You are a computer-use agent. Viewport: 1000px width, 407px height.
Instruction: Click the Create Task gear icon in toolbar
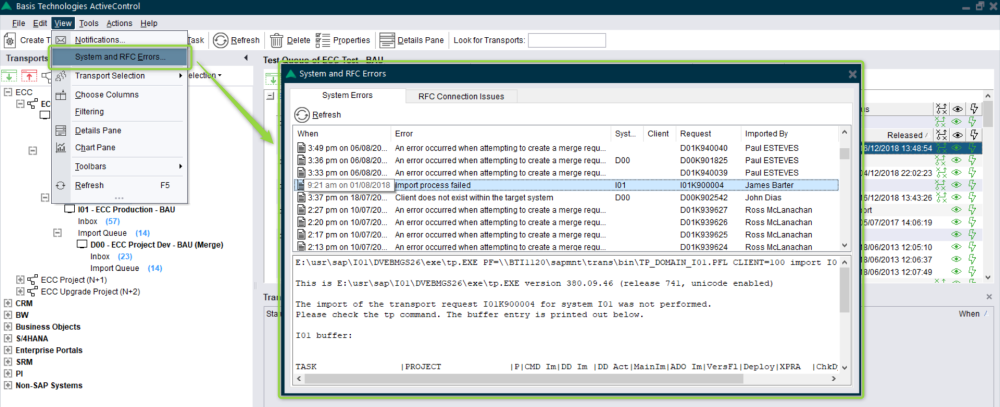coord(10,40)
